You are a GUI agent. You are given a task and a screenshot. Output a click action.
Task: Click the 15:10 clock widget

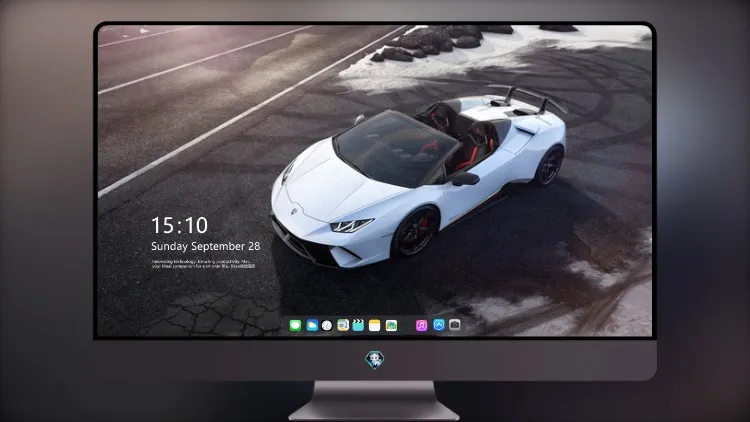pyautogui.click(x=179, y=225)
